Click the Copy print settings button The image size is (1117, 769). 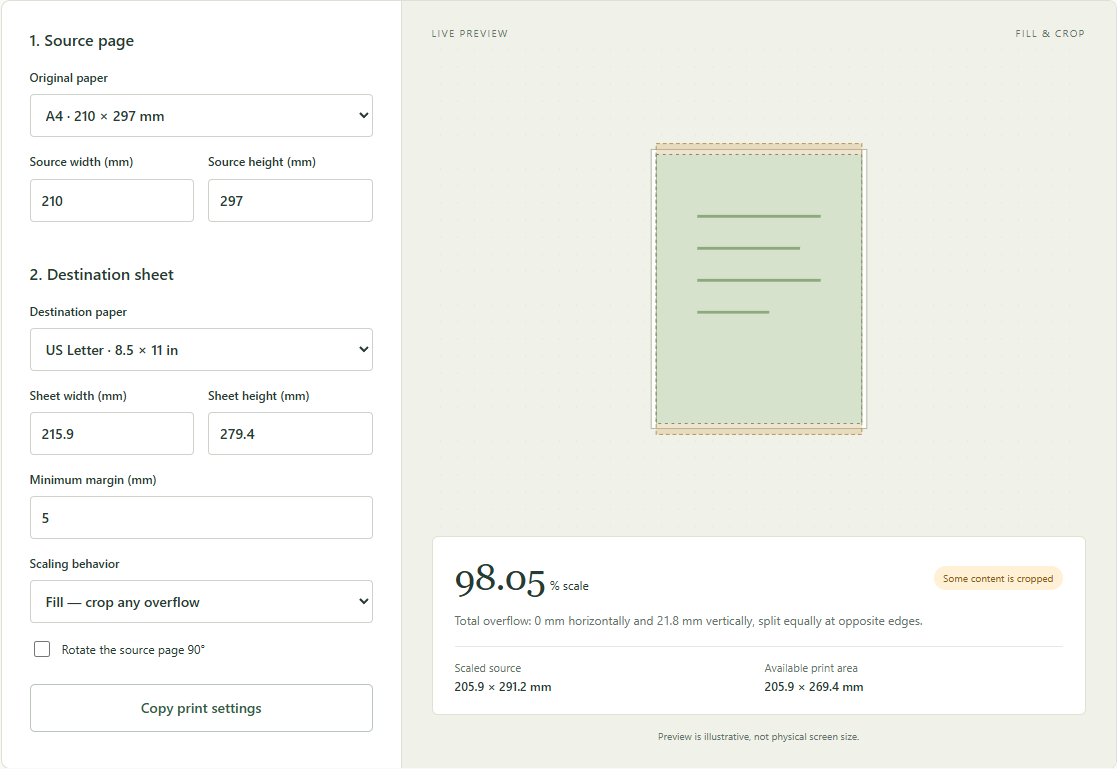click(201, 708)
